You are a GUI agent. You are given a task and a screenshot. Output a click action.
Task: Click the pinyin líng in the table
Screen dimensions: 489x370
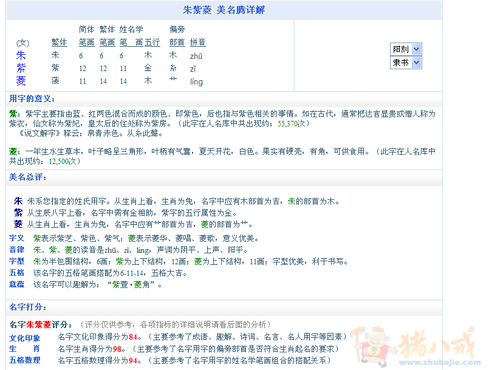(x=196, y=82)
